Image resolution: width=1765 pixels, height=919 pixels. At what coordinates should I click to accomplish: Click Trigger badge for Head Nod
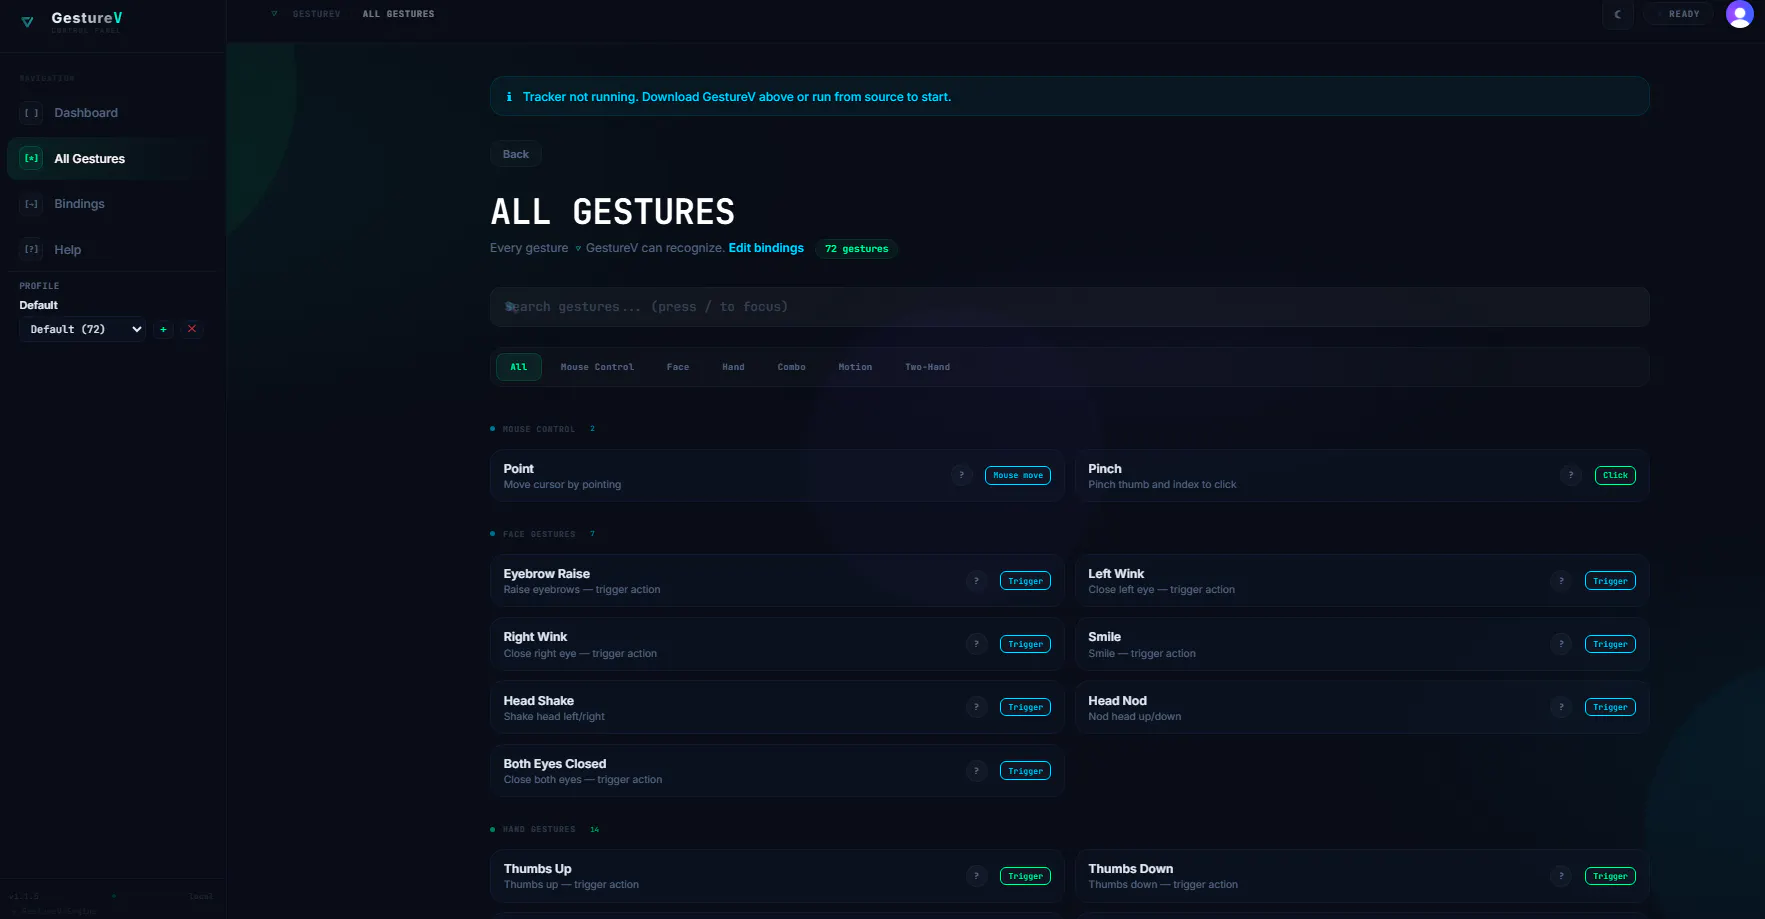pos(1610,707)
